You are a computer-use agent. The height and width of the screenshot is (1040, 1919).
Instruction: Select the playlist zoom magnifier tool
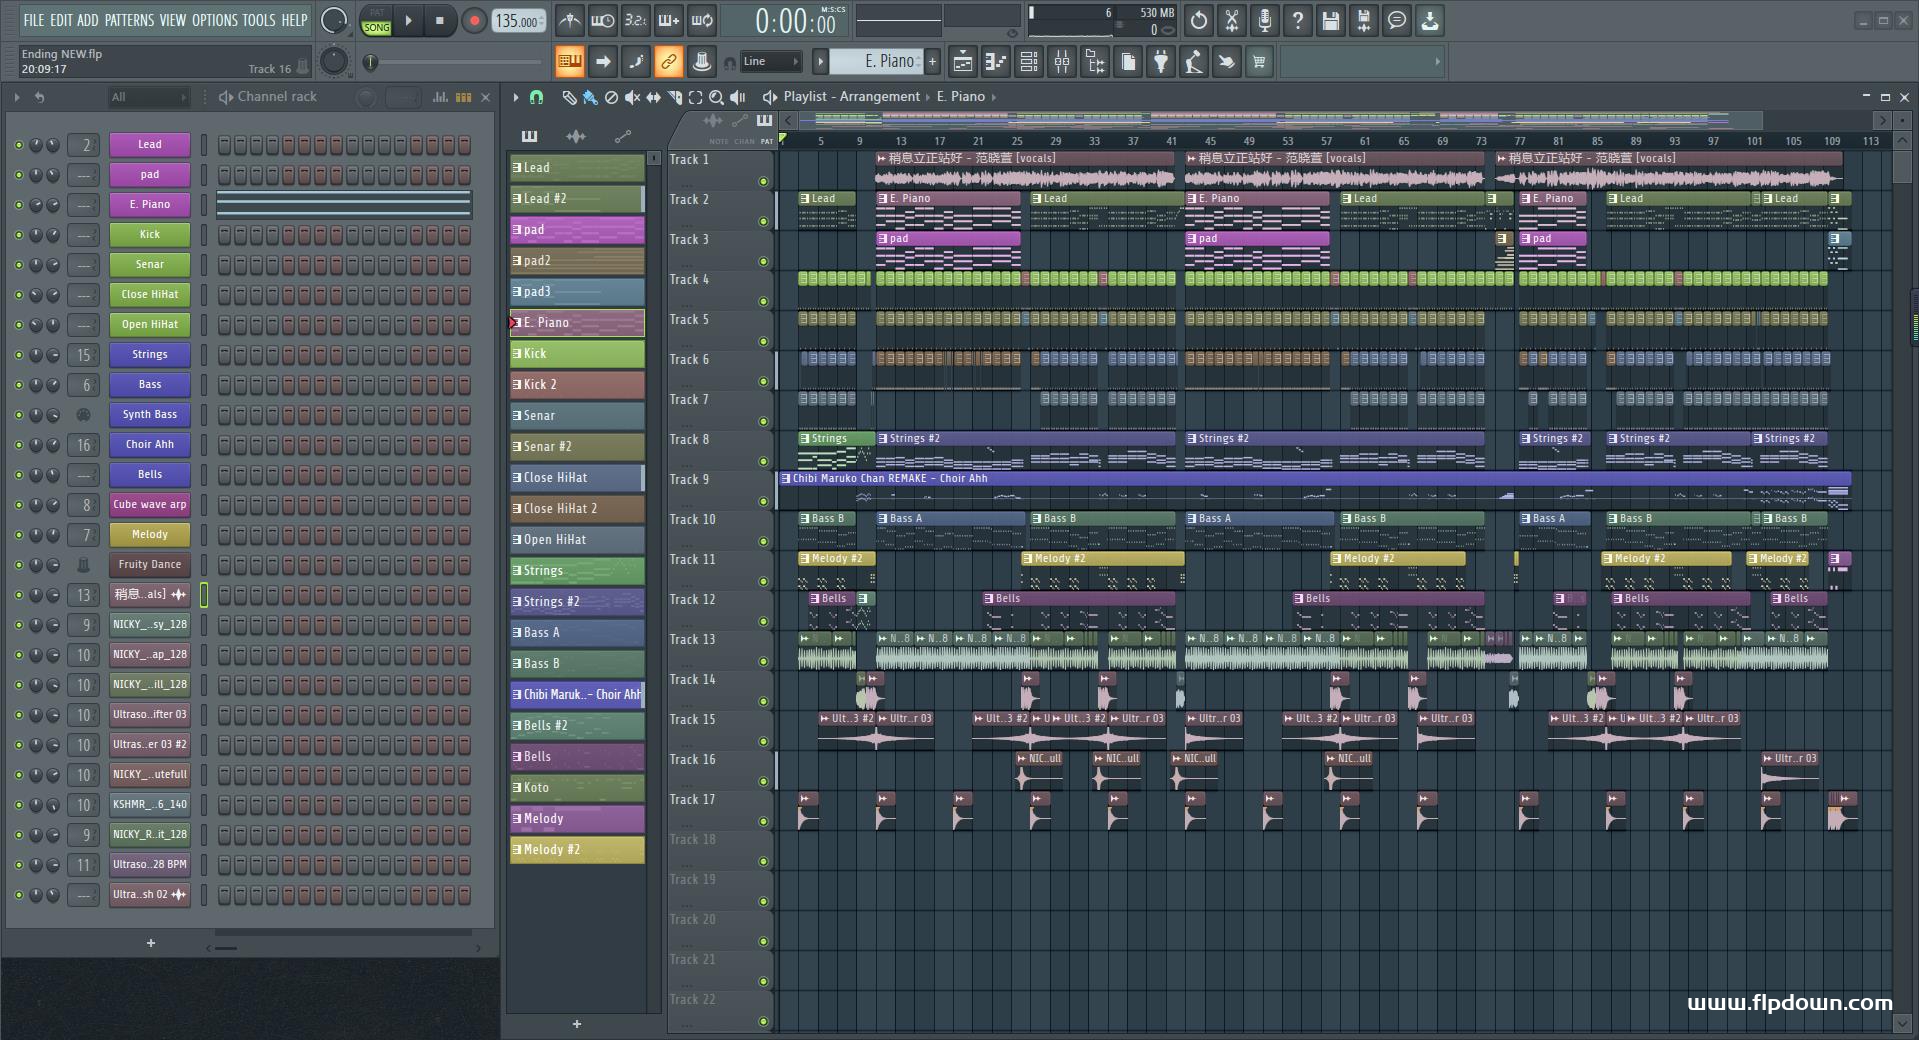tap(716, 97)
